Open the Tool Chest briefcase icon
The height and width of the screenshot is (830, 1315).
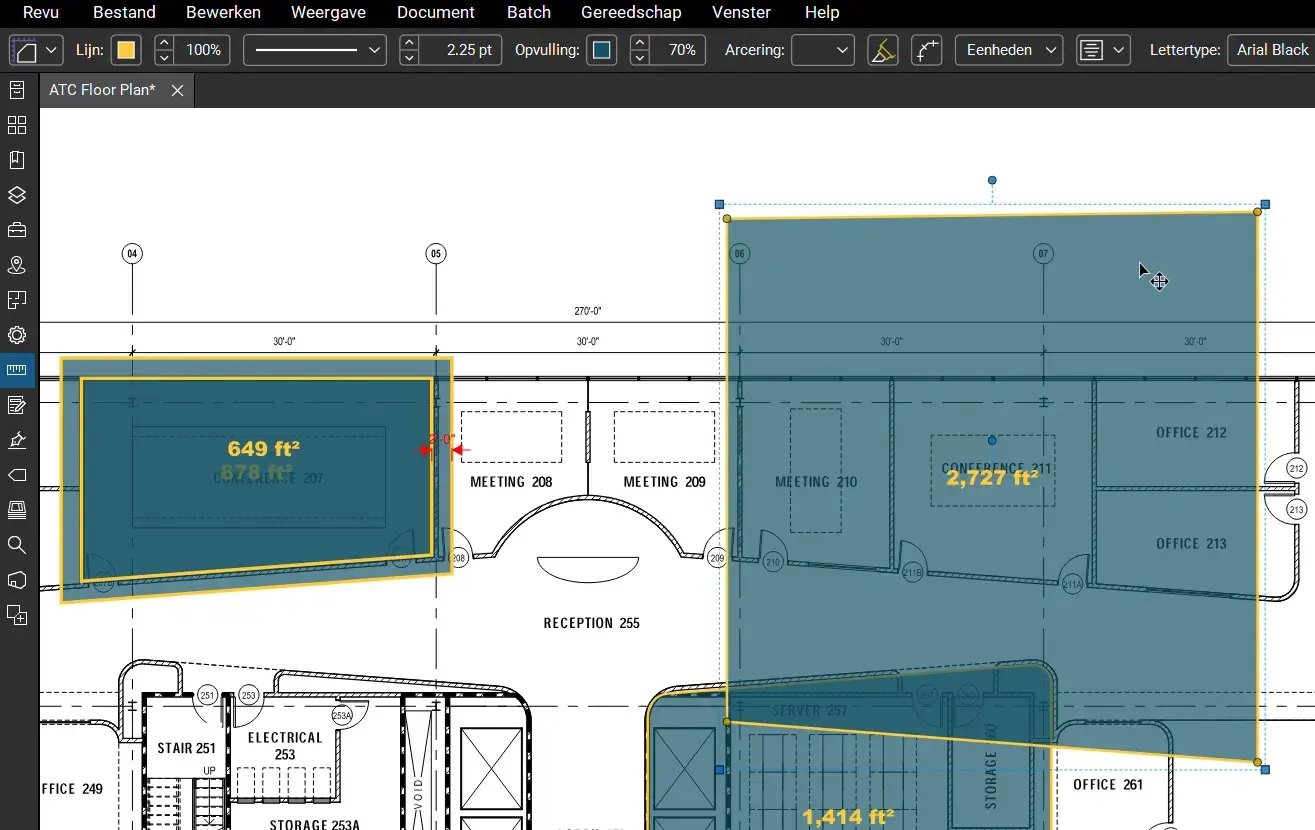[x=17, y=230]
